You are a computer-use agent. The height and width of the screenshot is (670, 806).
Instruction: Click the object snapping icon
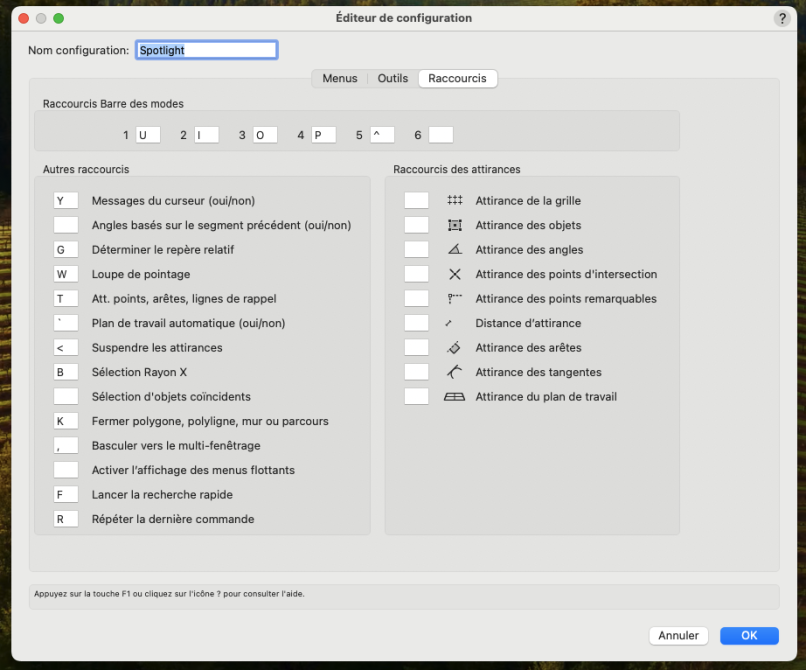[x=454, y=226]
